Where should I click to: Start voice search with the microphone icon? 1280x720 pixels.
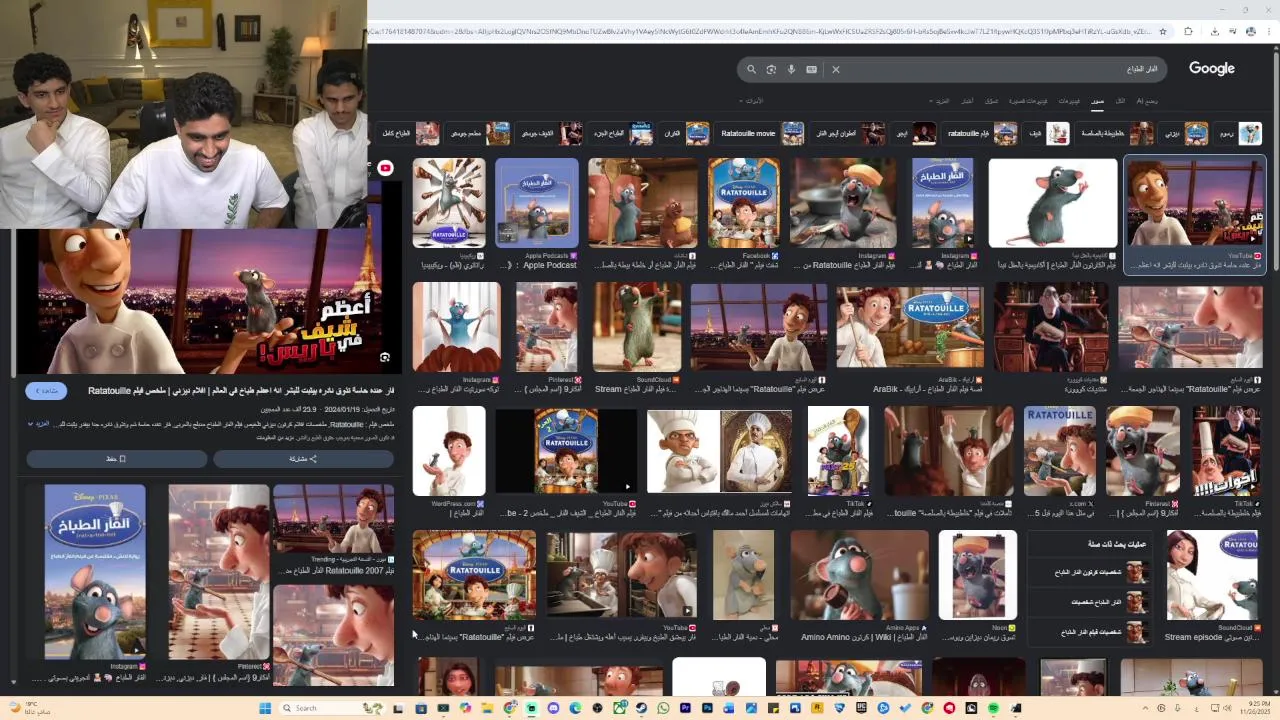pos(791,69)
